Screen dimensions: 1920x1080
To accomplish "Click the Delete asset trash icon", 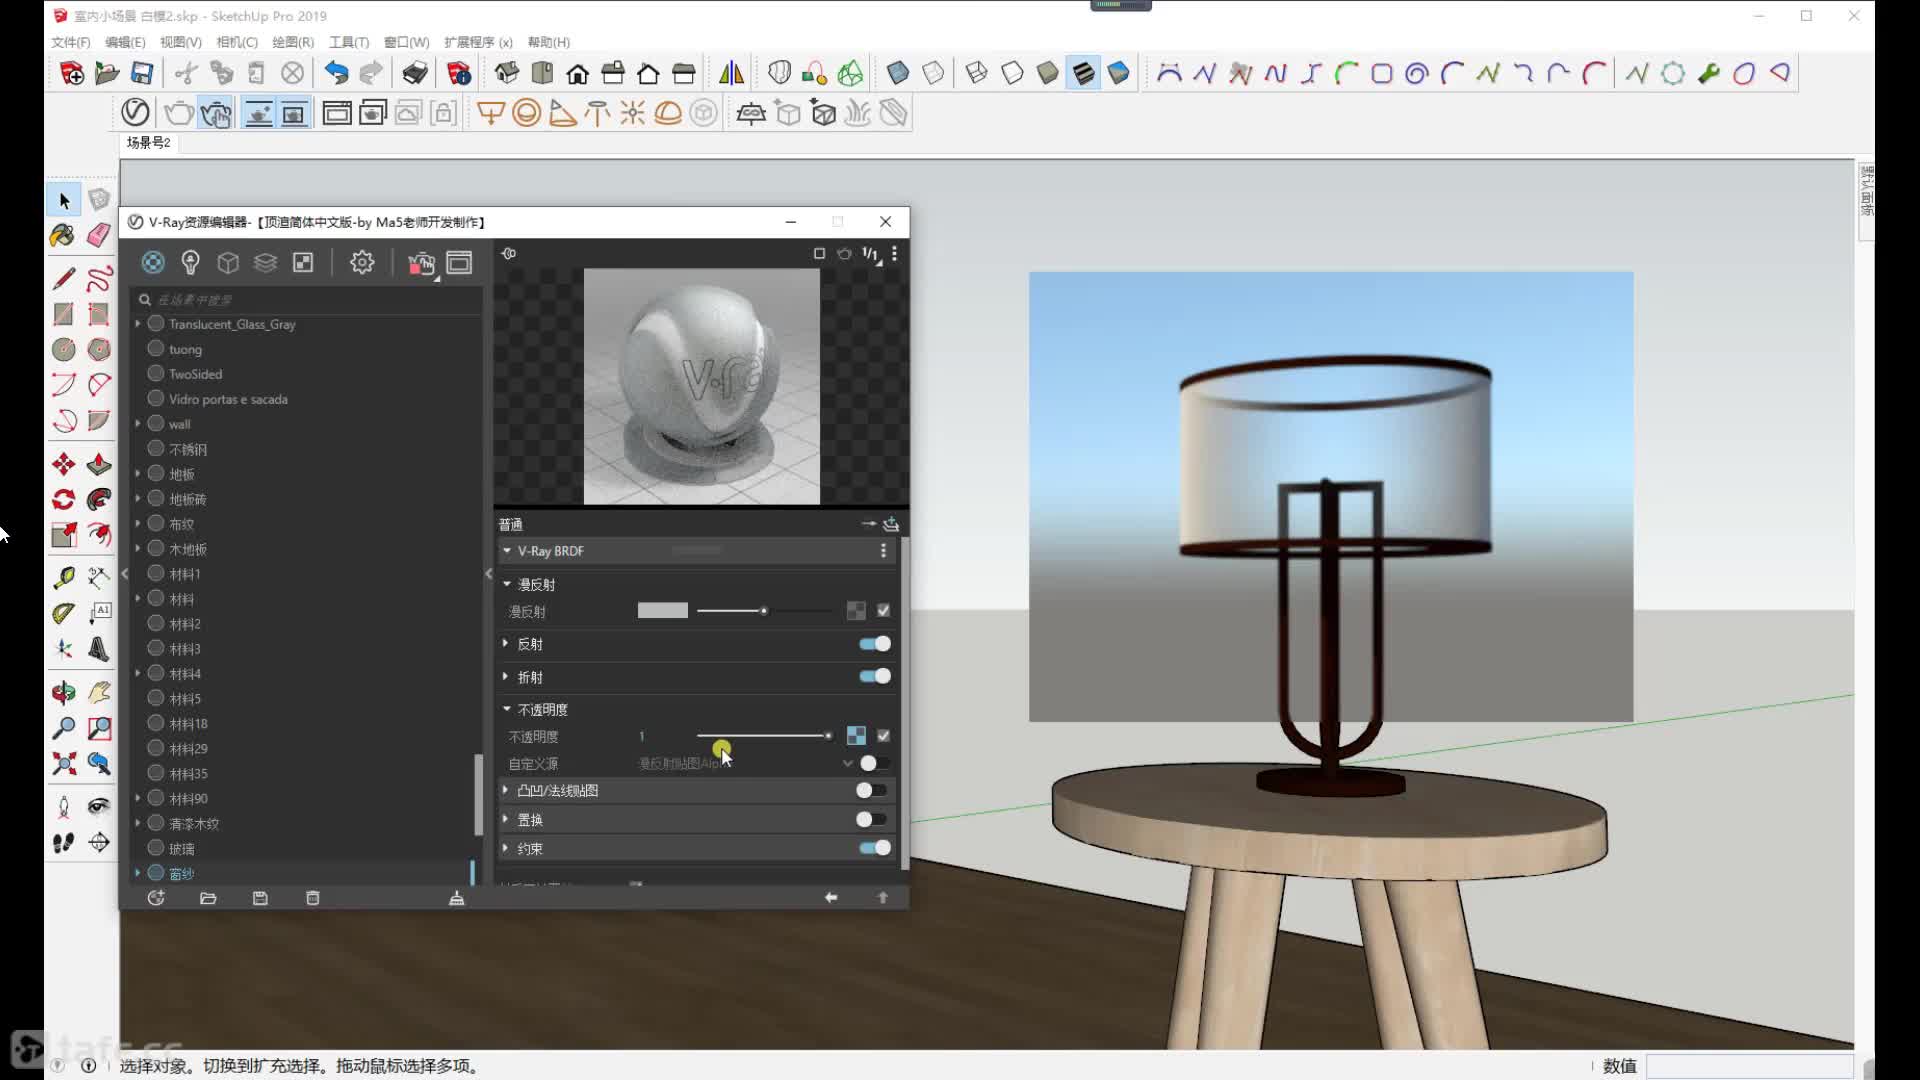I will 312,898.
